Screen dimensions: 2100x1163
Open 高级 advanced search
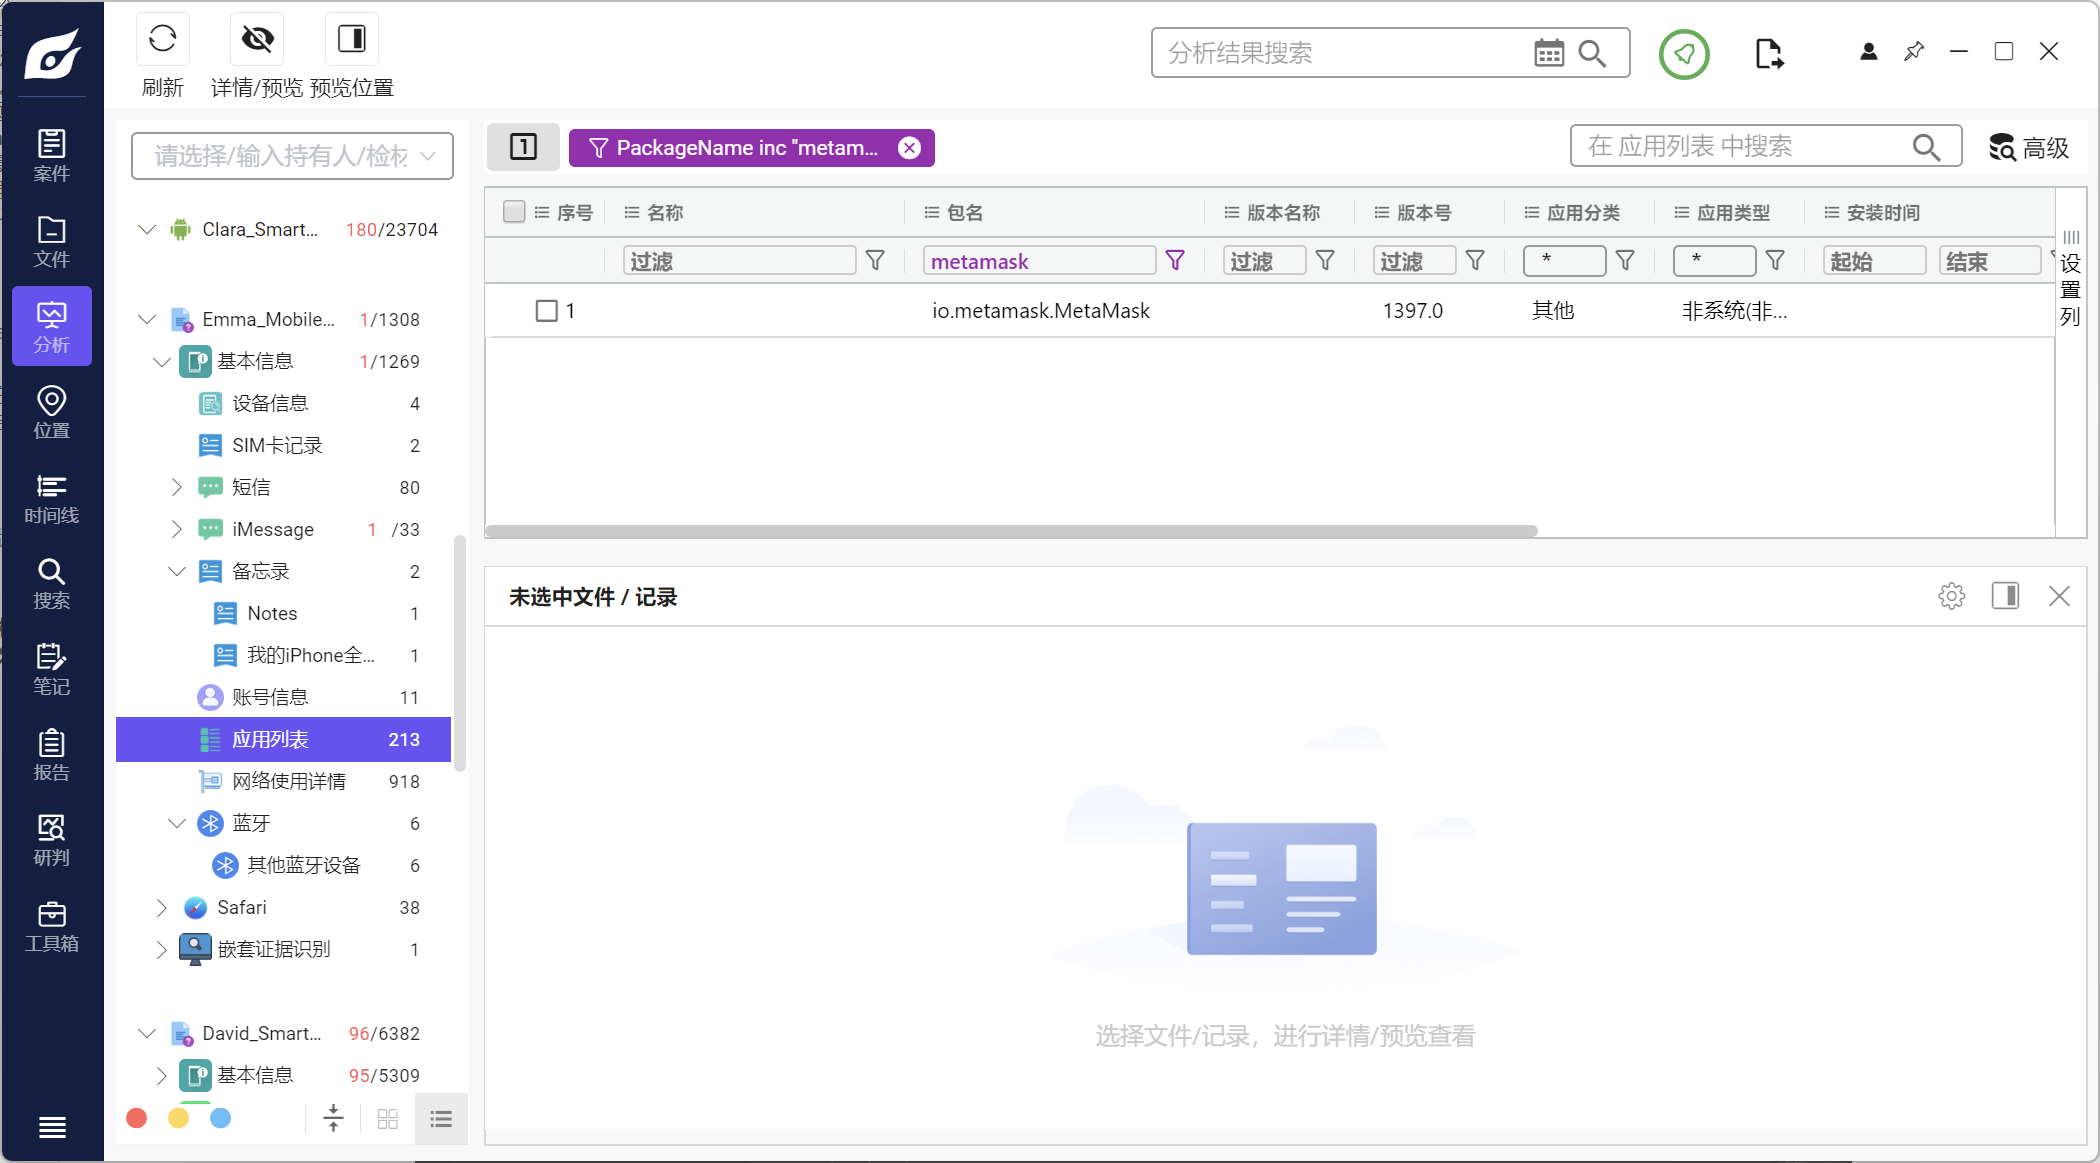pyautogui.click(x=2028, y=148)
